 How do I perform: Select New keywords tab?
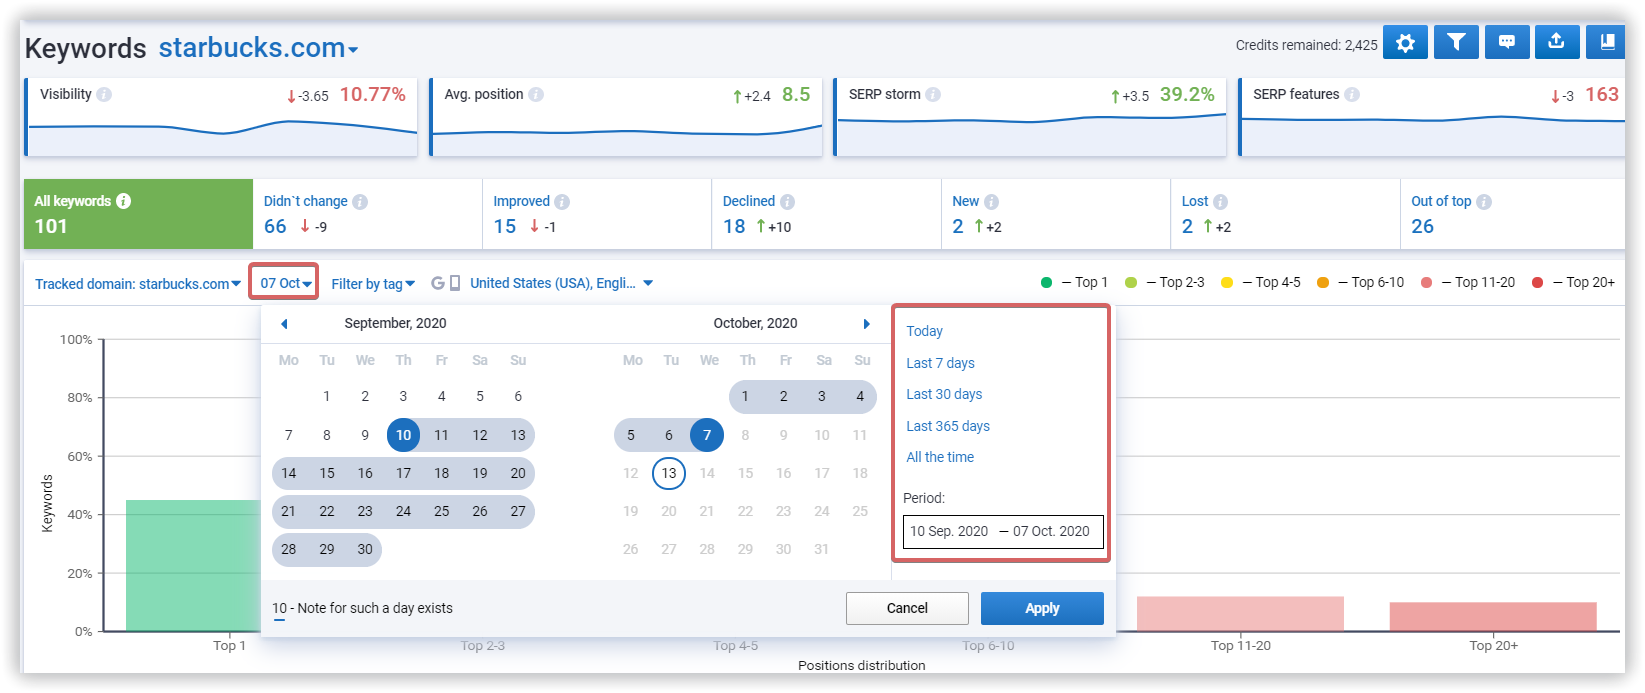click(x=1056, y=214)
